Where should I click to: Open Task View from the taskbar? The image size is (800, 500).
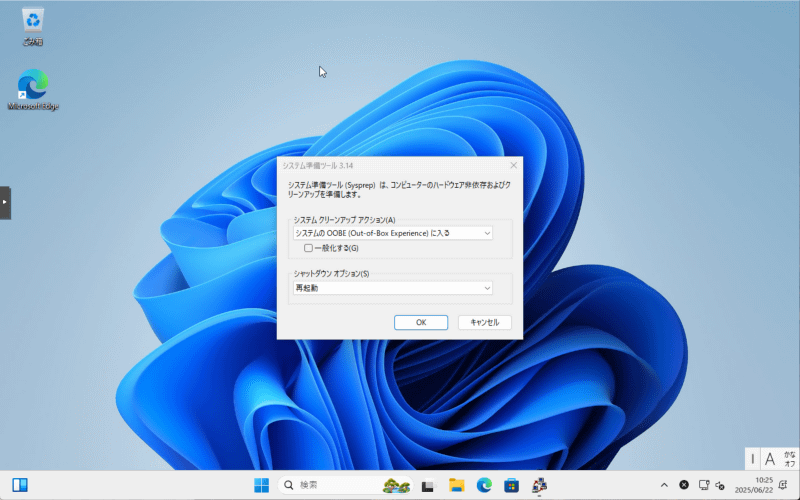[x=428, y=485]
